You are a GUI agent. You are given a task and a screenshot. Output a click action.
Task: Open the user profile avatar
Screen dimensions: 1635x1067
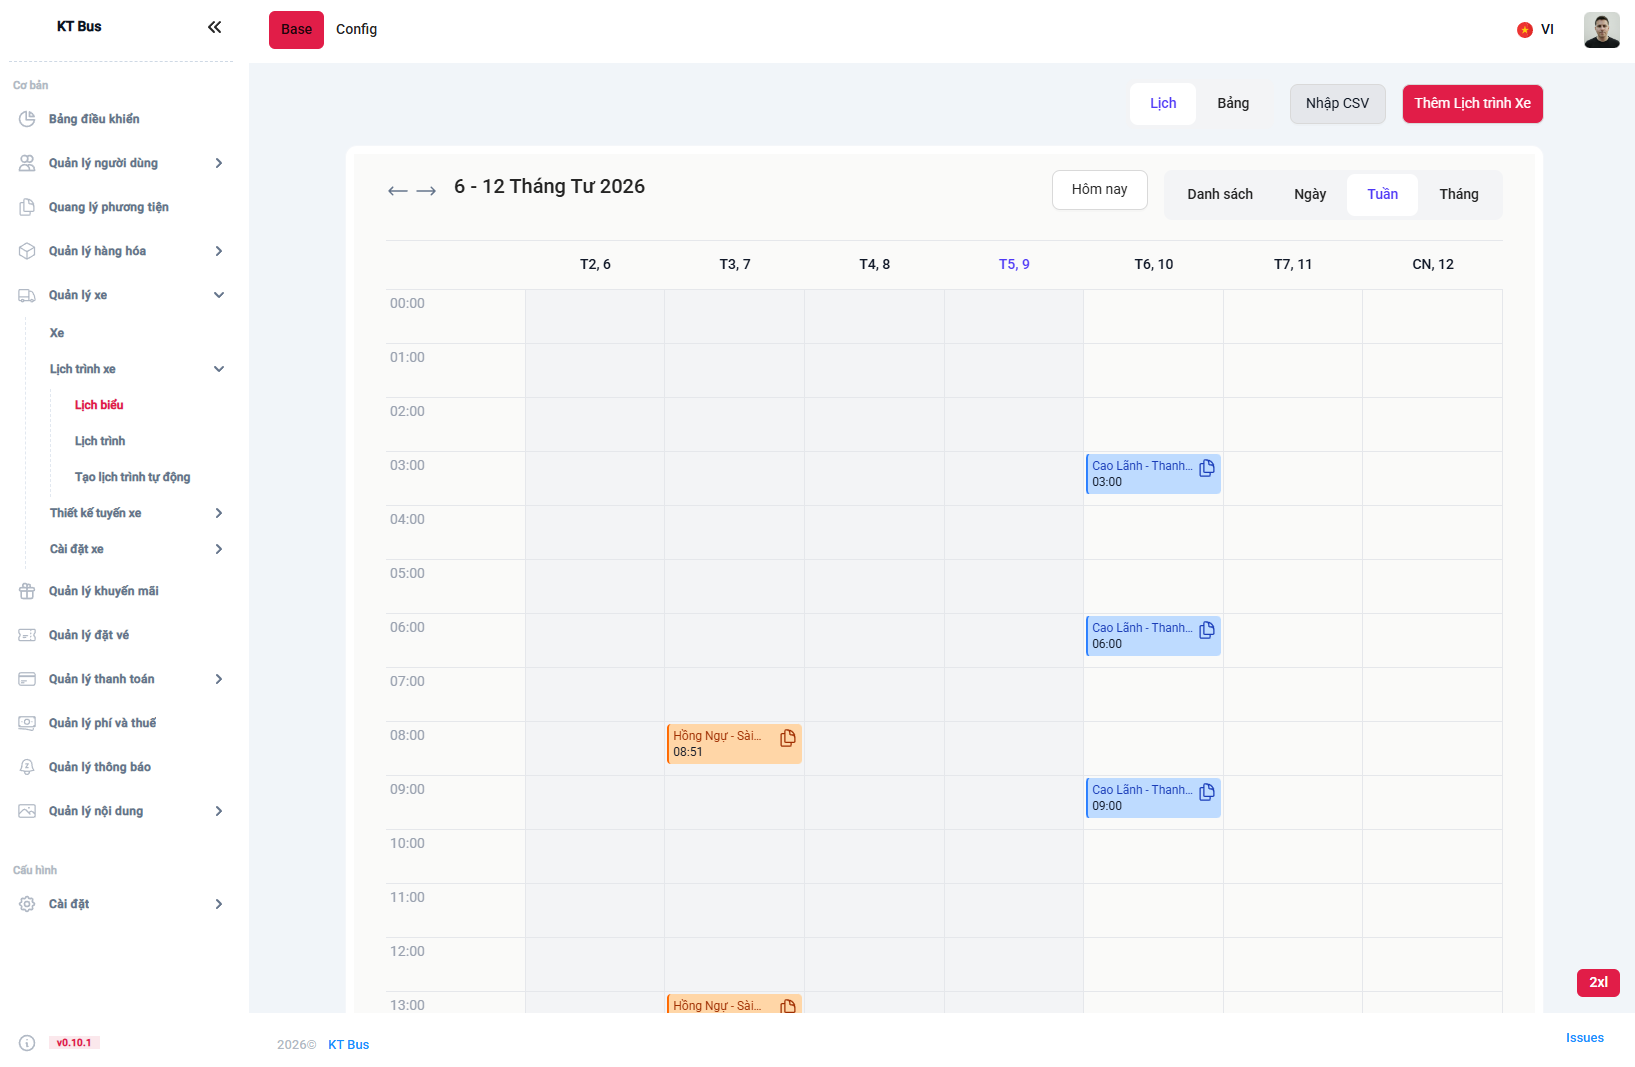tap(1601, 30)
